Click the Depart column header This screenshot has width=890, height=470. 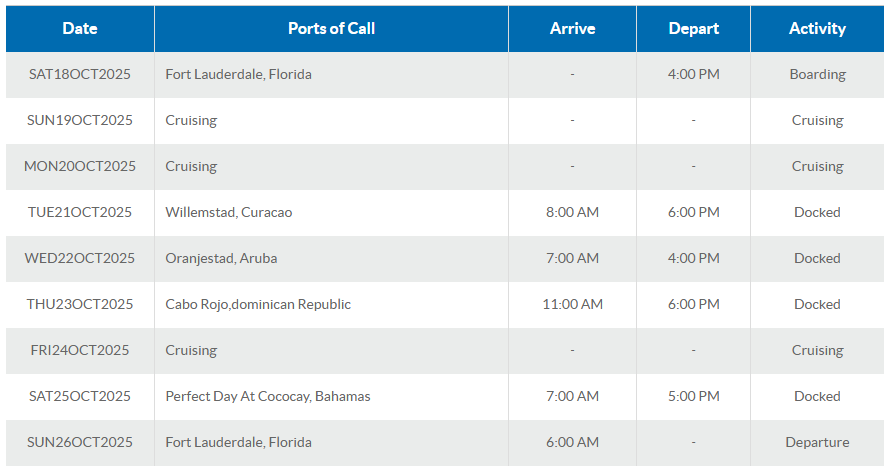pyautogui.click(x=693, y=29)
